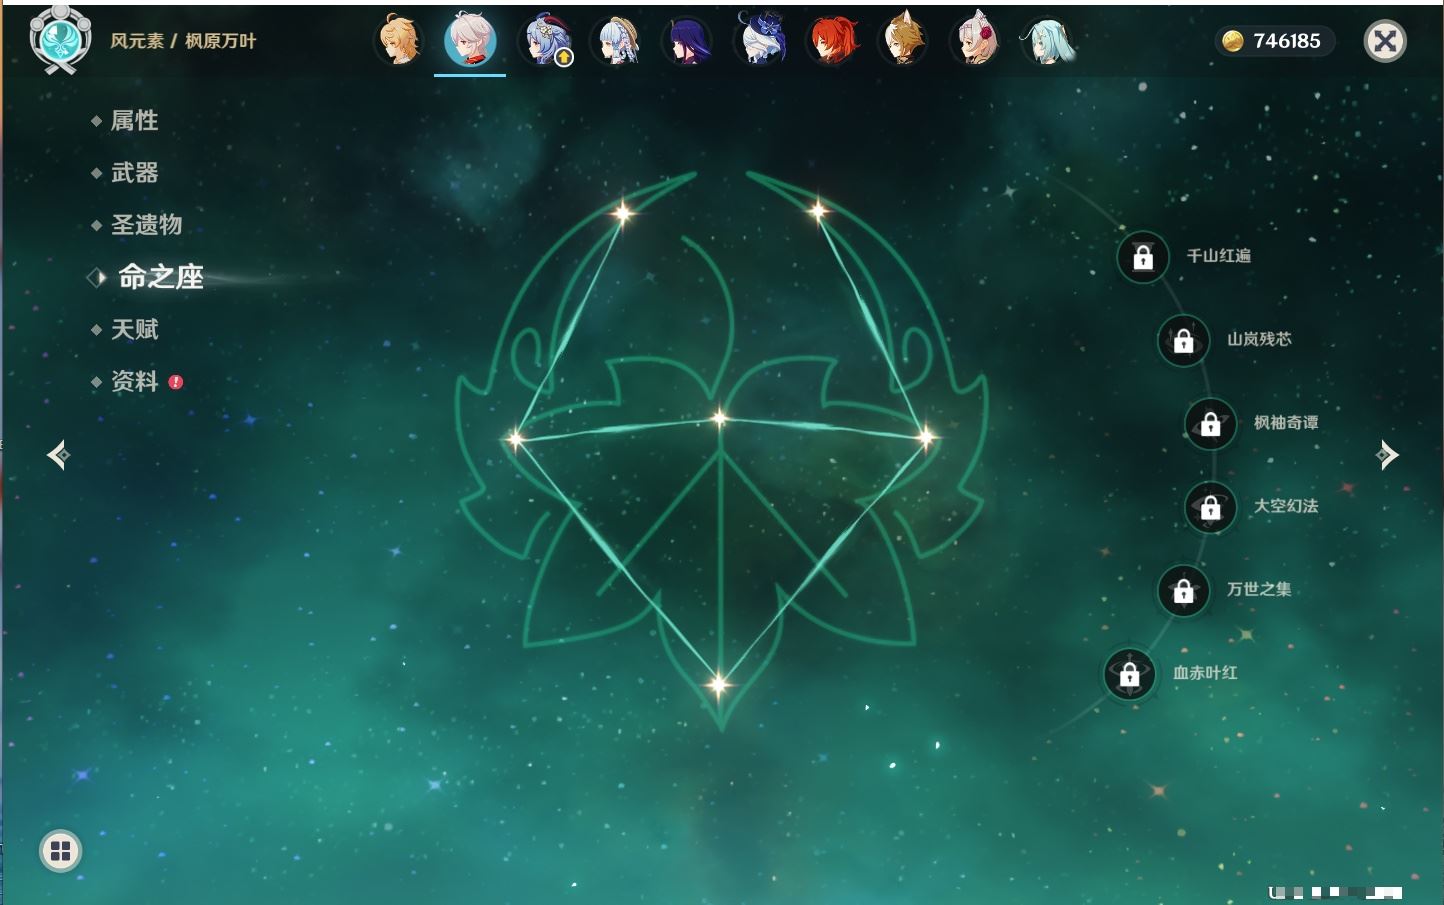Select the blonde Traveler avatar
Viewport: 1444px width, 905px height.
(x=398, y=41)
